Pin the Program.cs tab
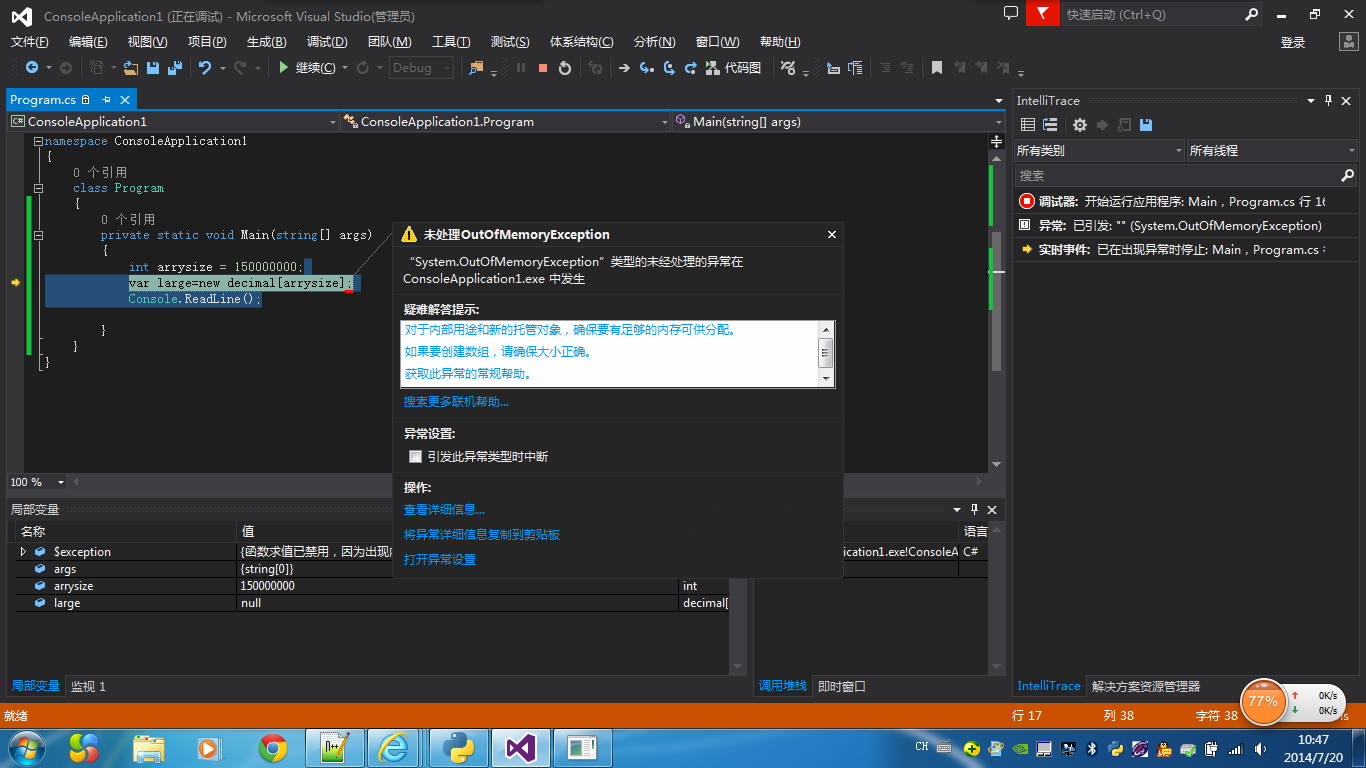This screenshot has height=768, width=1366. [106, 100]
